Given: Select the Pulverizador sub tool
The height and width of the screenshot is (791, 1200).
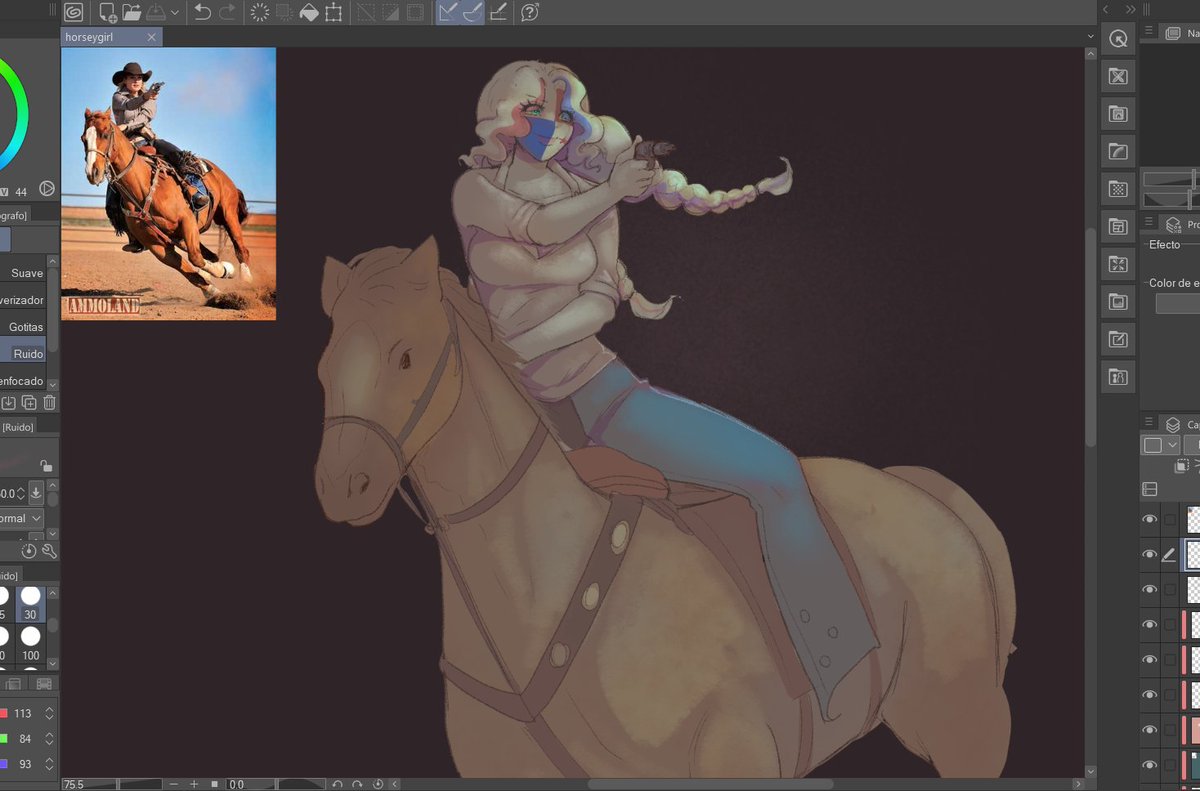Looking at the screenshot, I should coord(23,300).
